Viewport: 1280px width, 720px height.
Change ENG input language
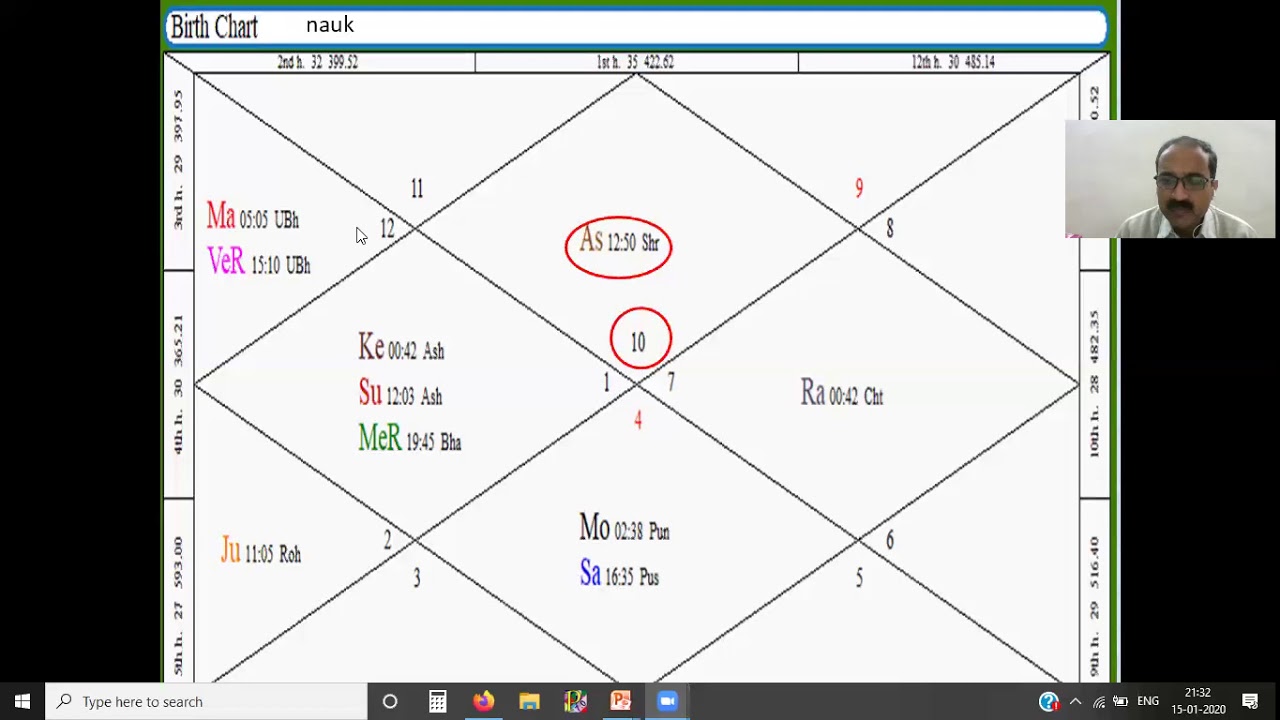1148,701
